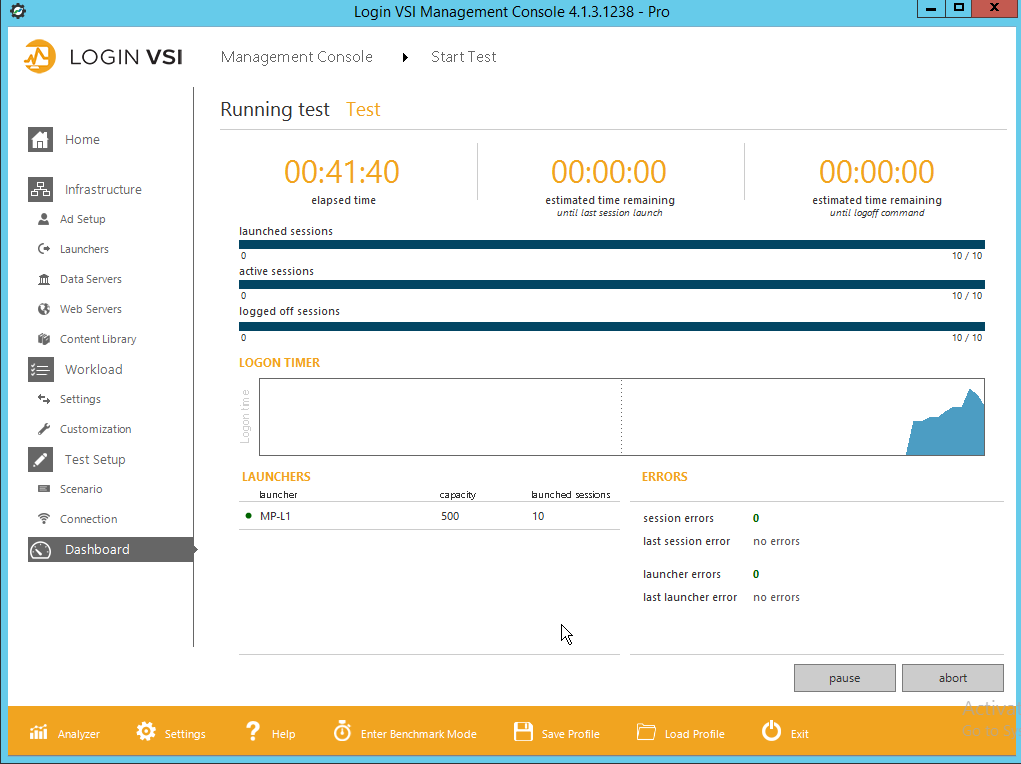The width and height of the screenshot is (1021, 764).
Task: Click Load Profile
Action: 694,734
